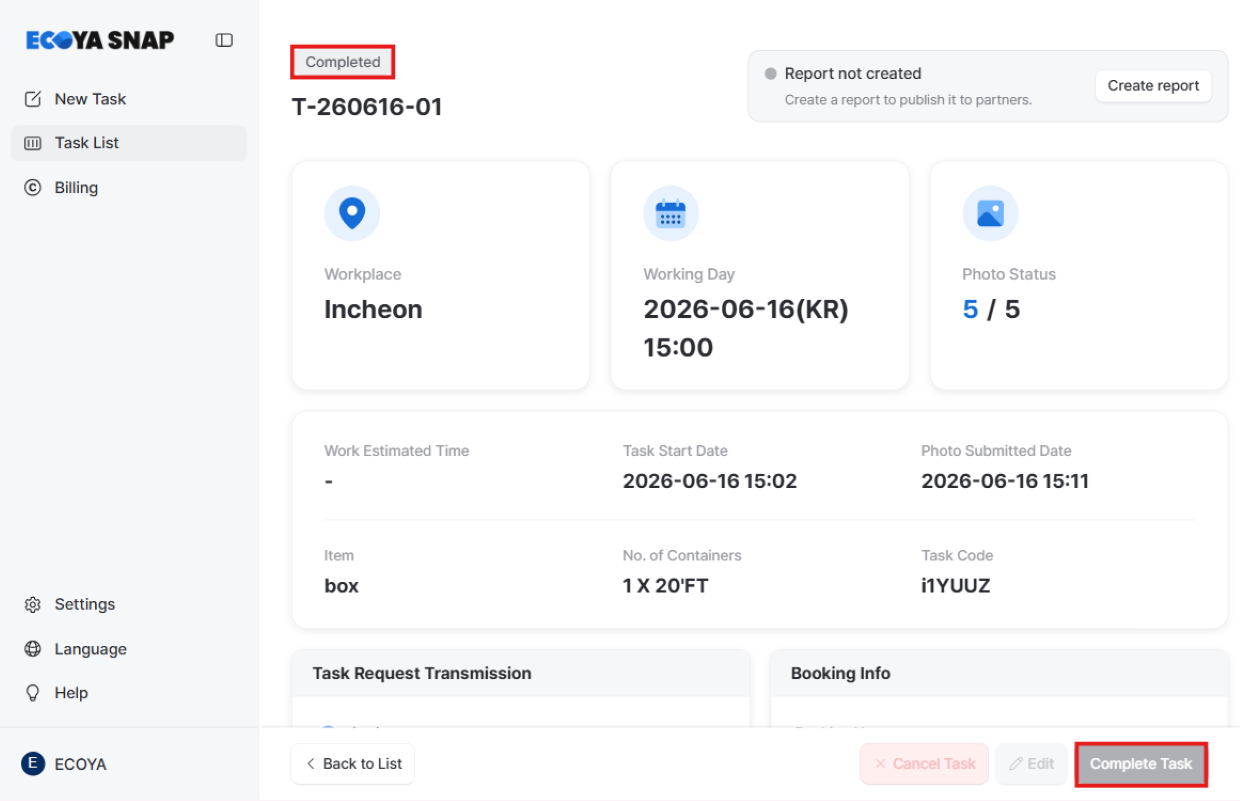Open the Billing menu item
The height and width of the screenshot is (801, 1240).
128,187
